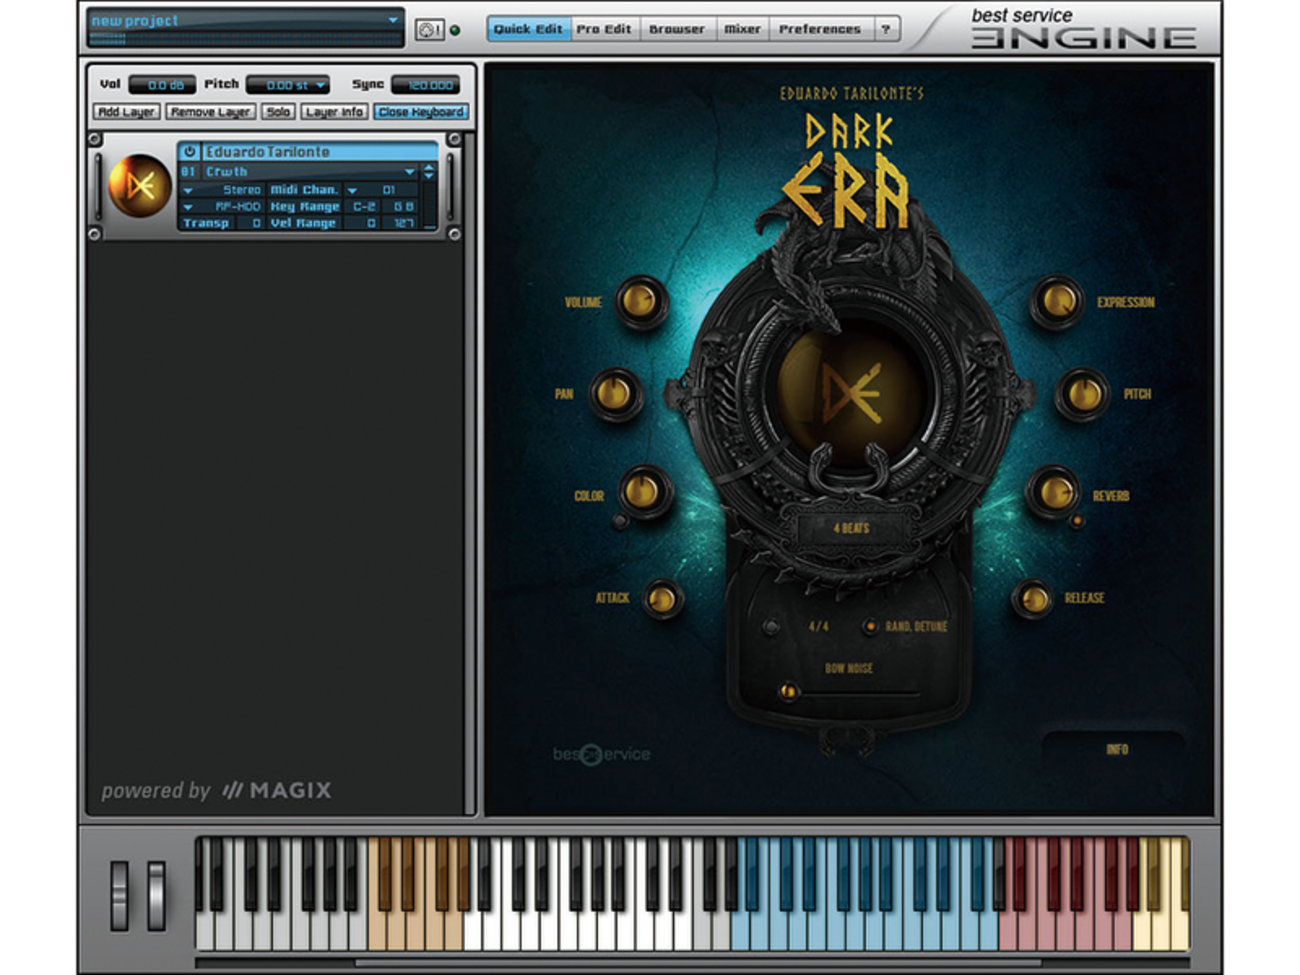
Task: Open Layer Info
Action: point(334,112)
